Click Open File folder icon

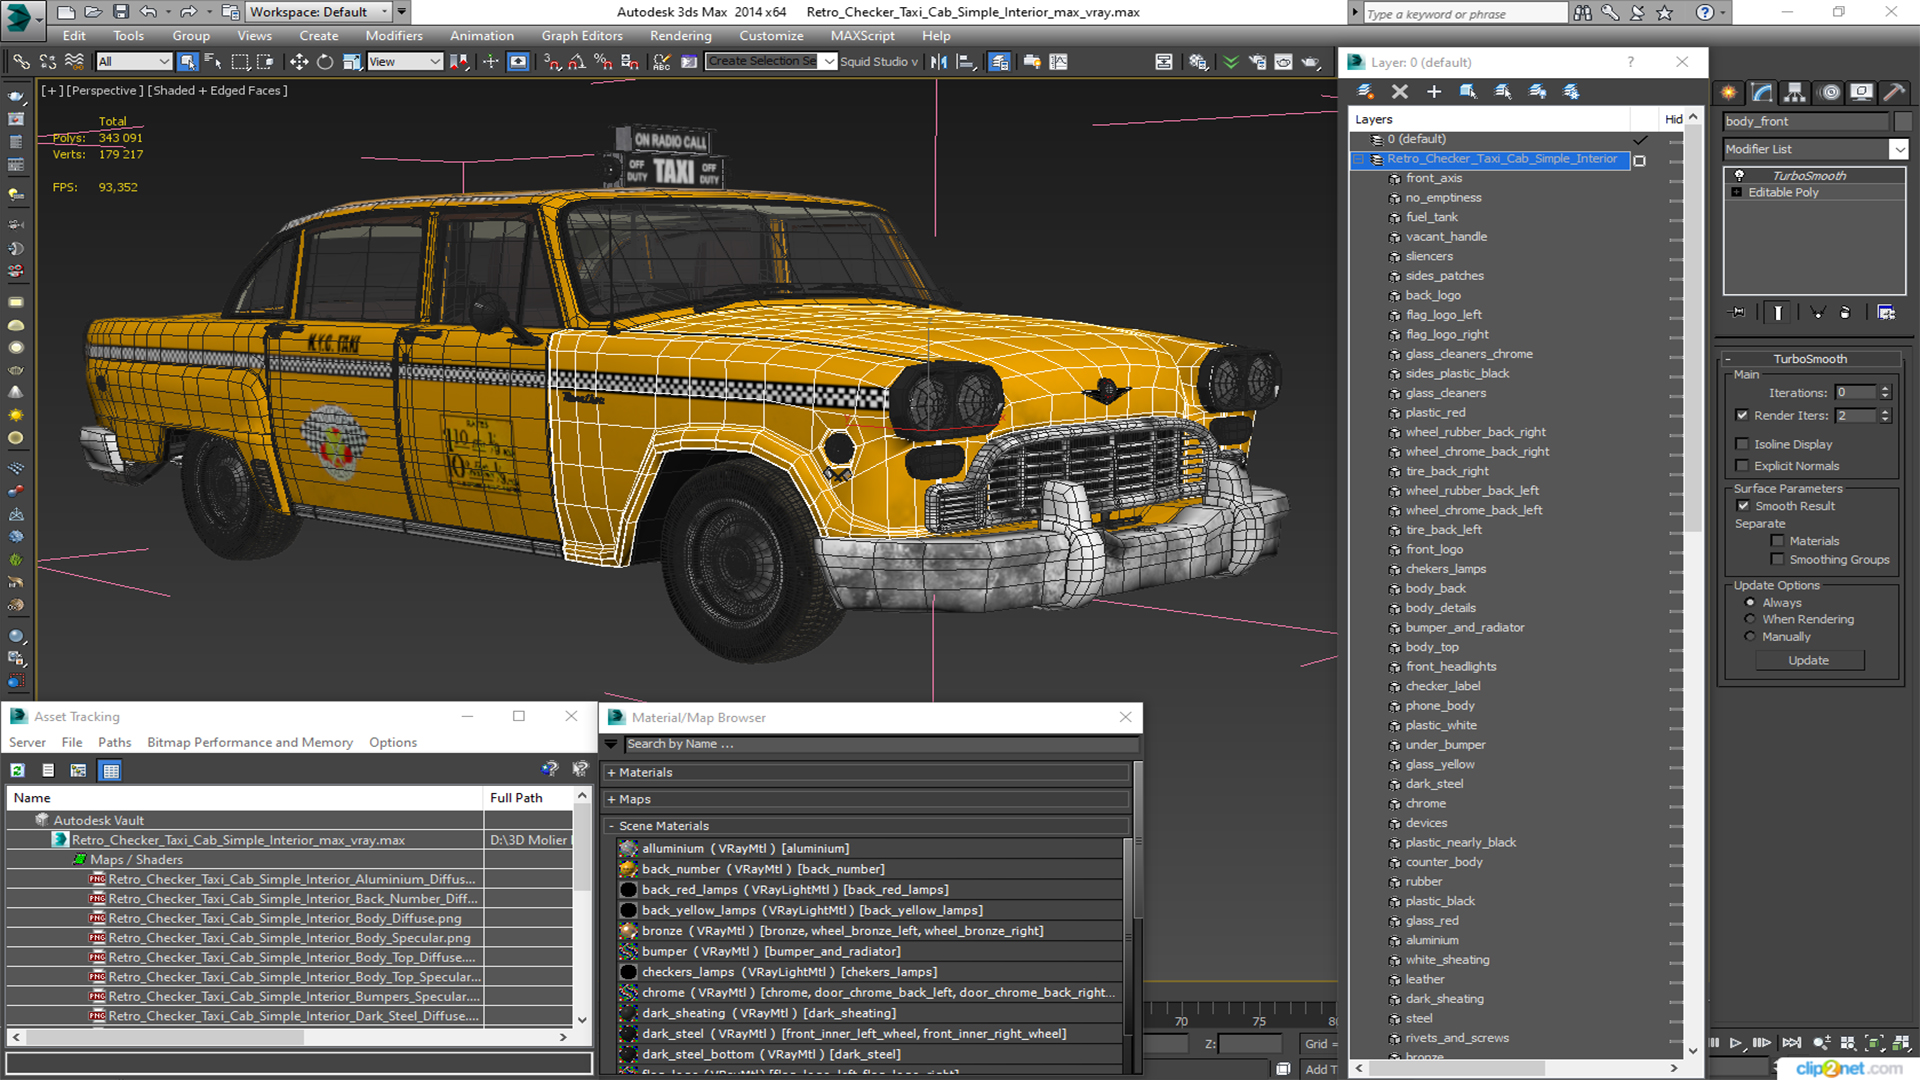tap(93, 12)
